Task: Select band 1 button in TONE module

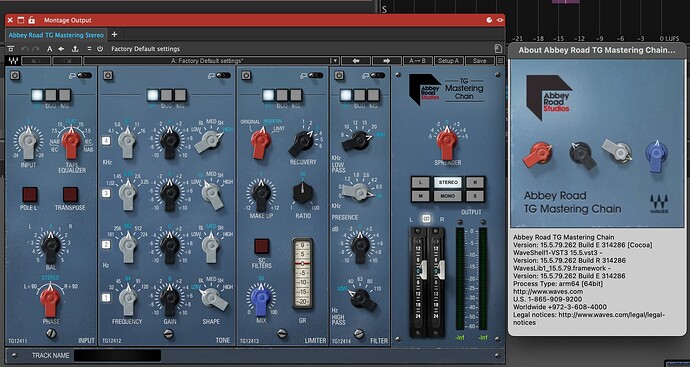Action: pyautogui.click(x=106, y=298)
